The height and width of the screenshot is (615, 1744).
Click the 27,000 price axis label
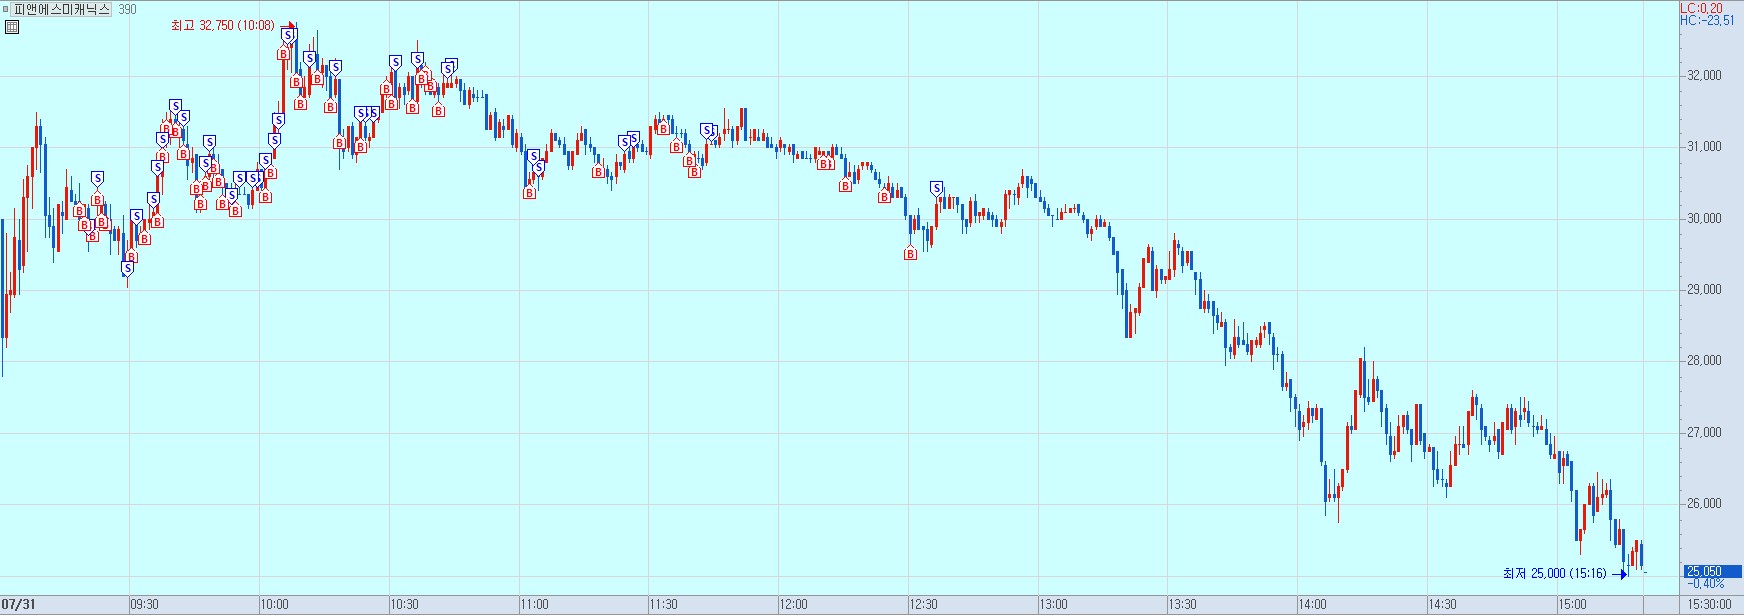(x=1704, y=432)
